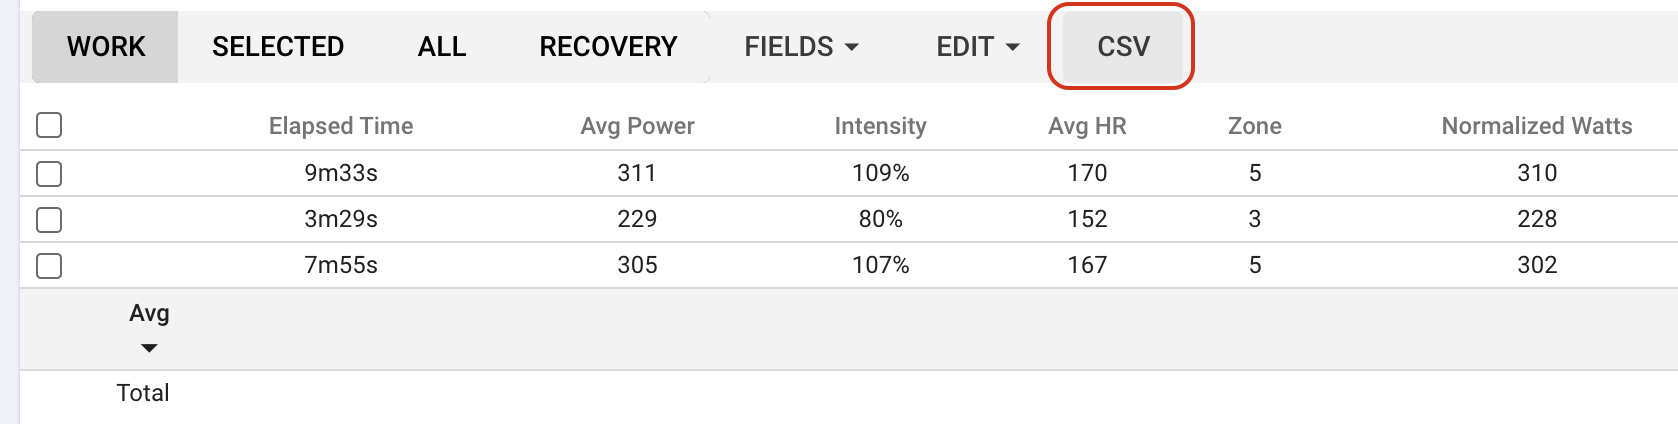Screen dimensions: 1678x424
Task: Click the Zone column header
Action: coord(1254,126)
